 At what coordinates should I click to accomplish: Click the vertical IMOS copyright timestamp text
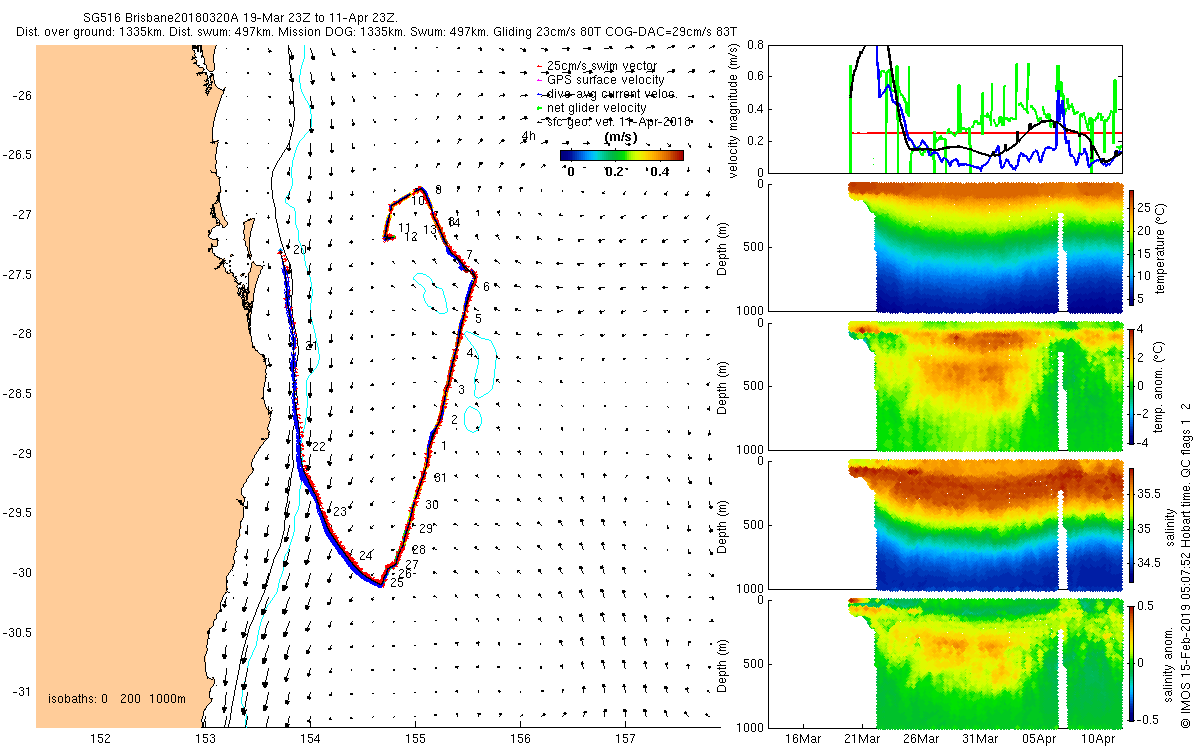point(1184,564)
